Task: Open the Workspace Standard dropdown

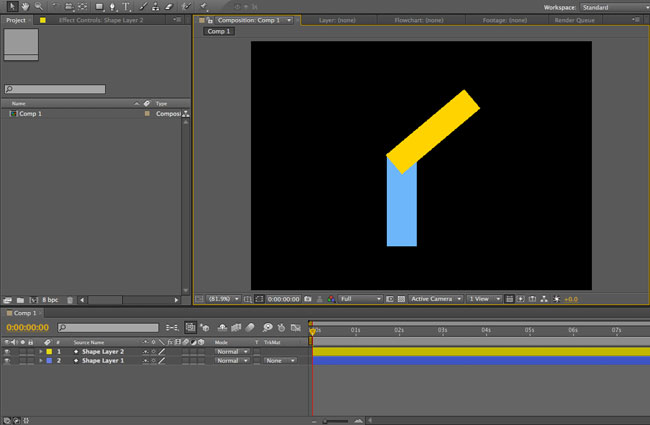Action: (615, 7)
